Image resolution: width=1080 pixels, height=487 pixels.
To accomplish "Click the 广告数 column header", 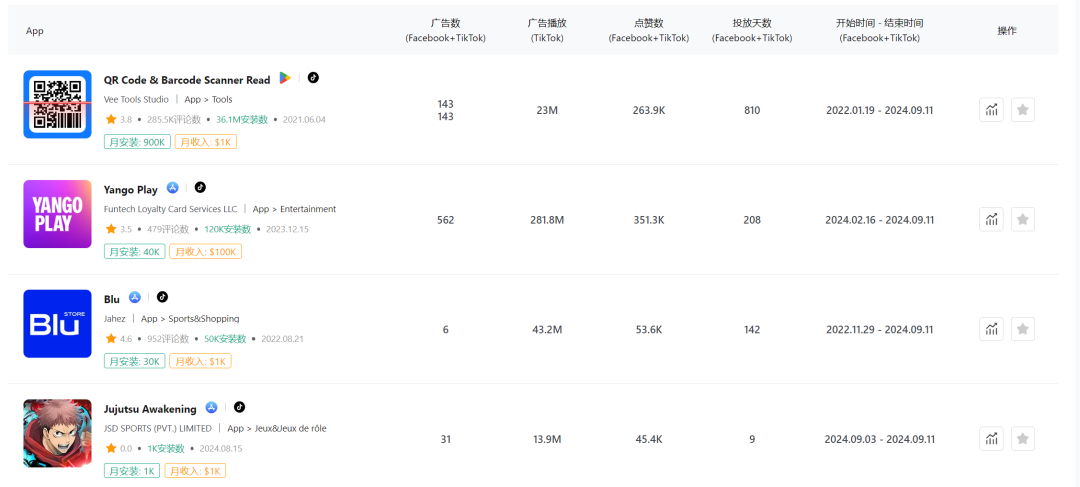I will [x=446, y=30].
